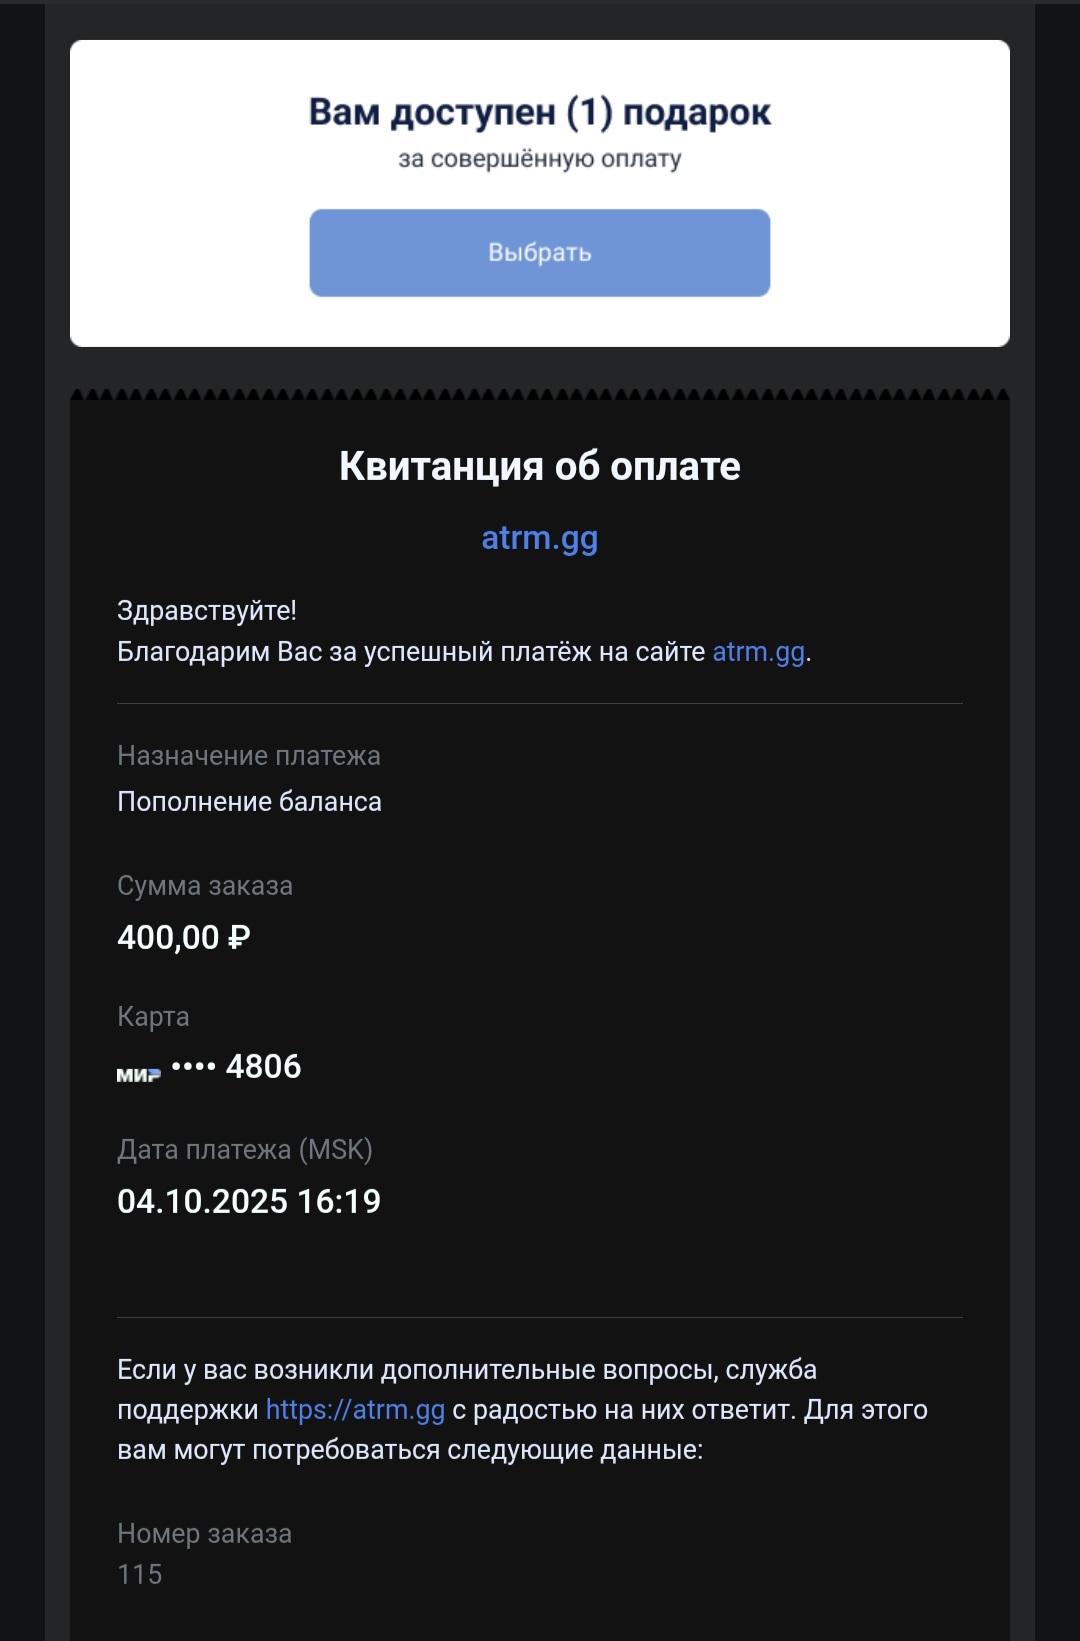Click the за совершённую оплату subtitle

(539, 159)
